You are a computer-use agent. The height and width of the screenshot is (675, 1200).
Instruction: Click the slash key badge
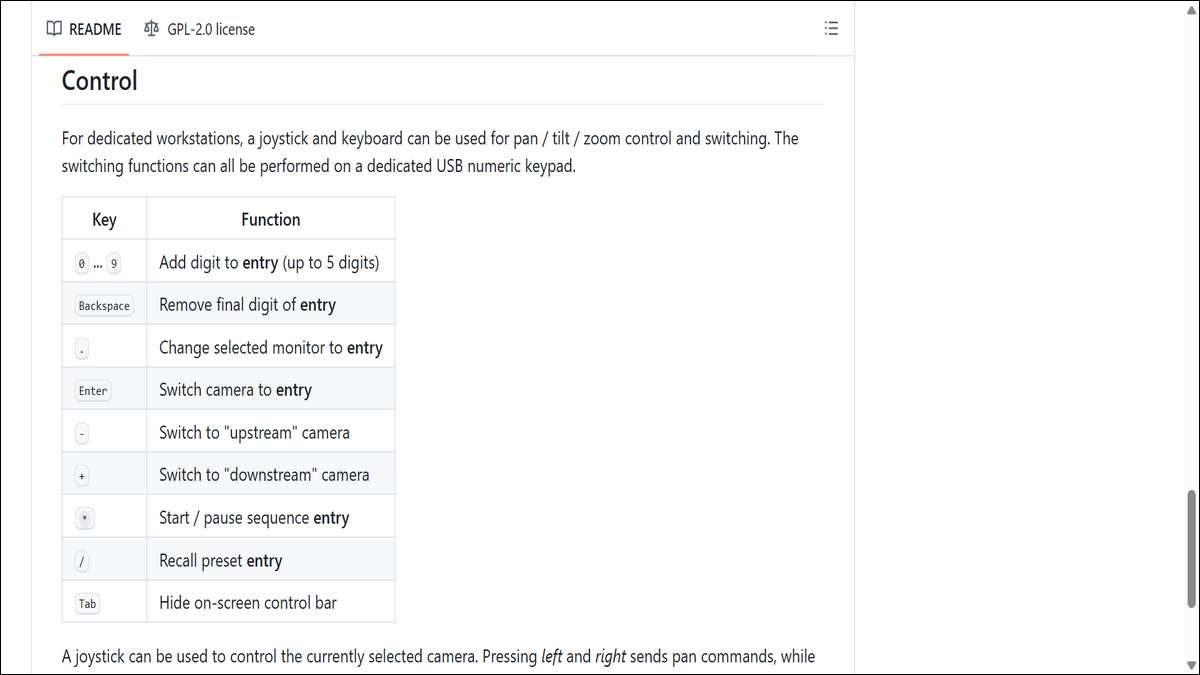click(82, 562)
